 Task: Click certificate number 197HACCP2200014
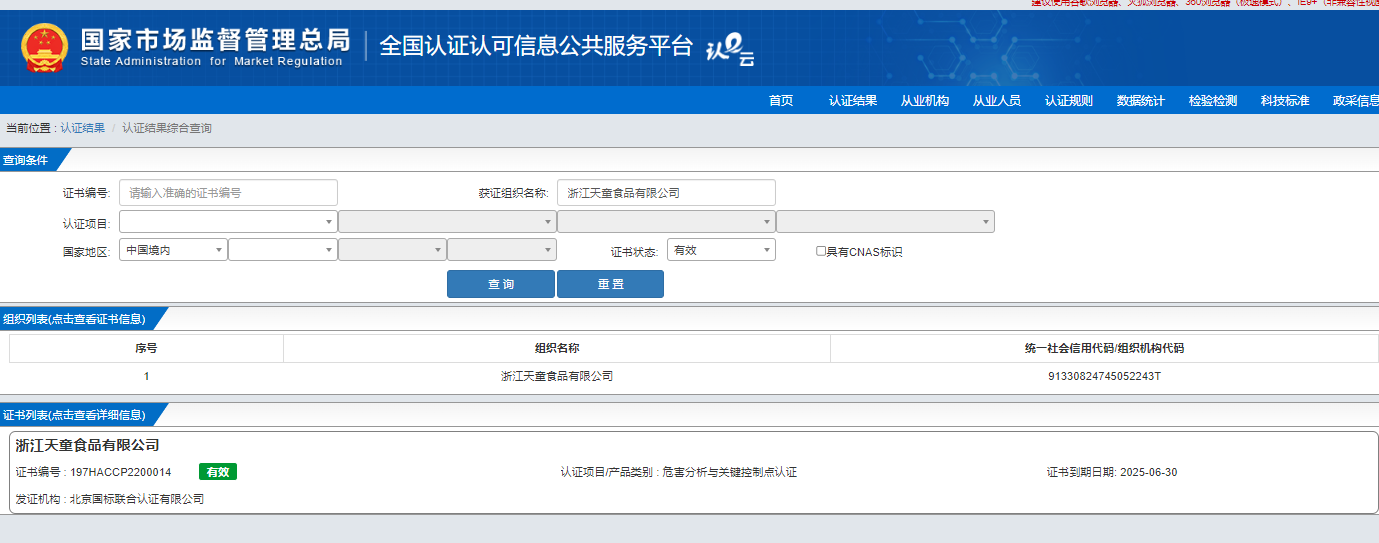tap(121, 472)
